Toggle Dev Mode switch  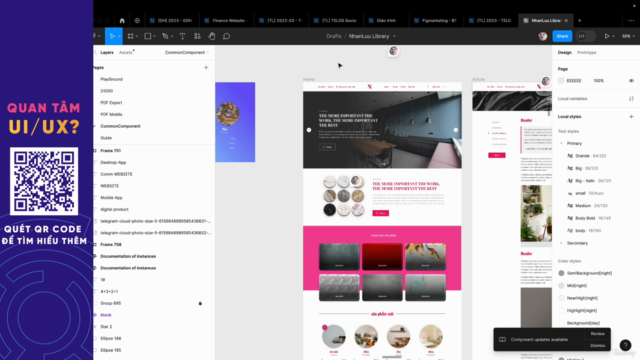point(585,36)
